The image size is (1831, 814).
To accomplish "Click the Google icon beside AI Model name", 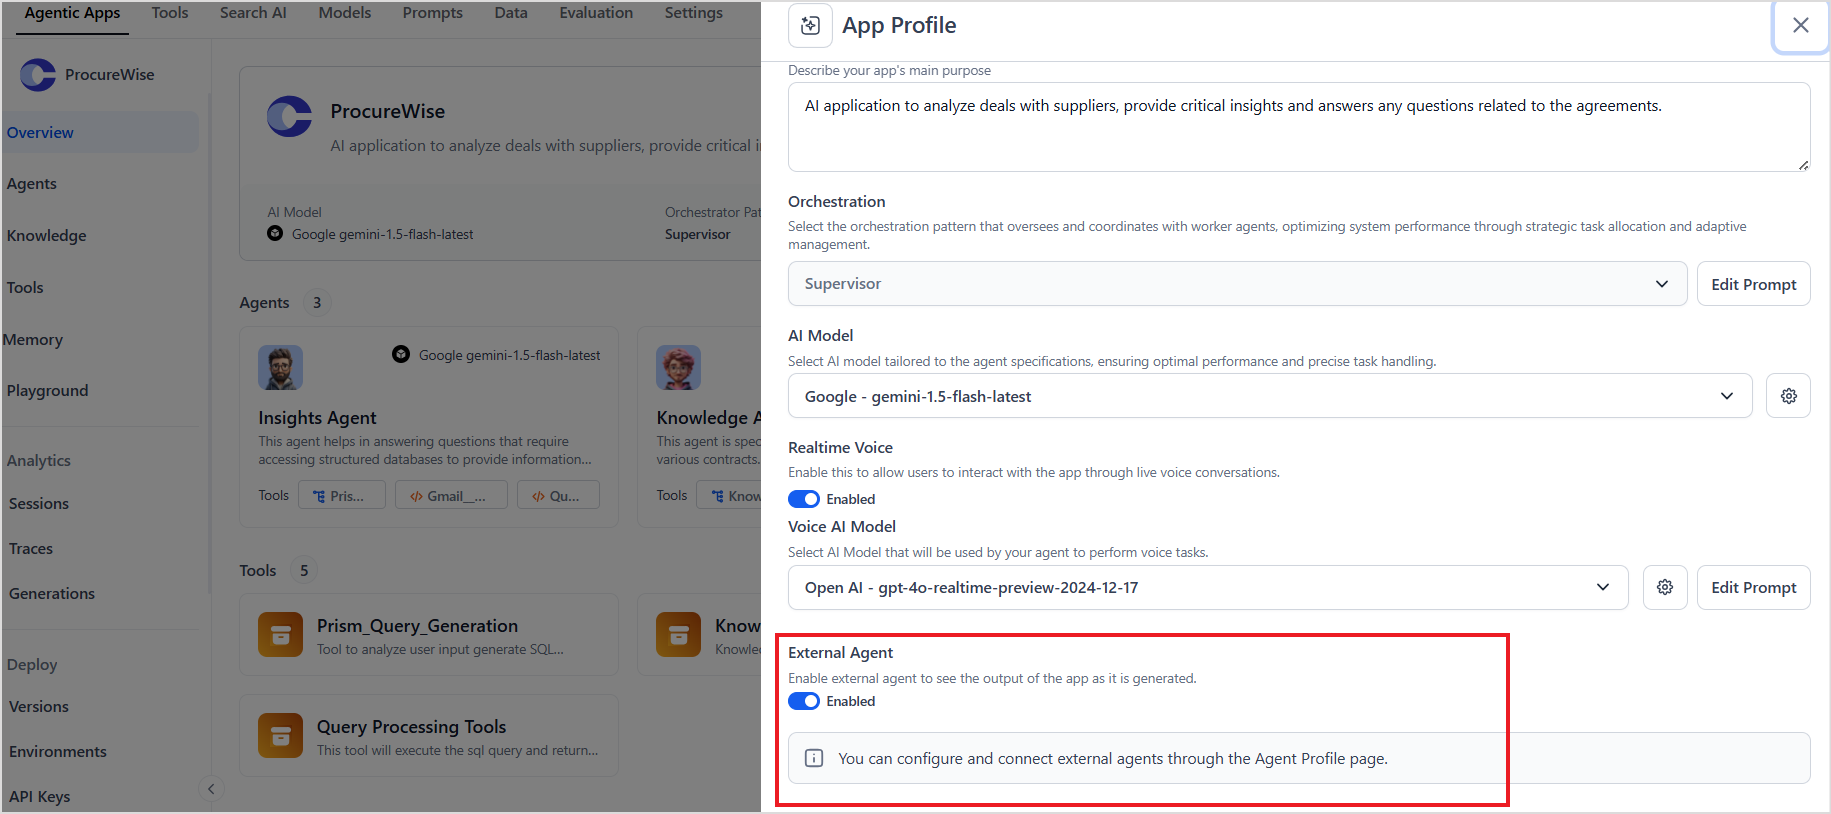I will pyautogui.click(x=275, y=233).
